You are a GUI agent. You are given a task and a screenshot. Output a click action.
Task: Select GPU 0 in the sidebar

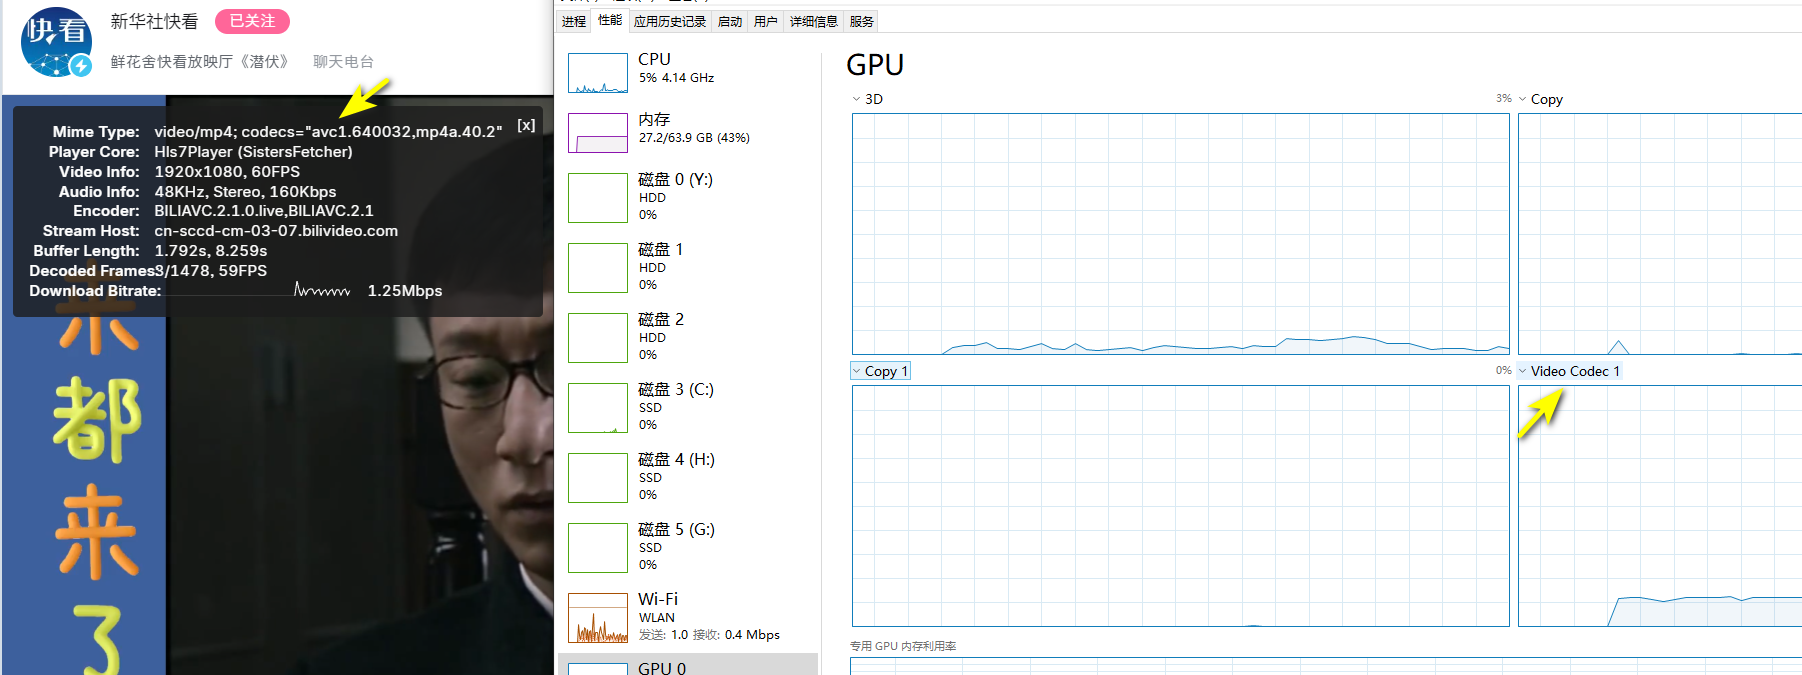coord(688,665)
